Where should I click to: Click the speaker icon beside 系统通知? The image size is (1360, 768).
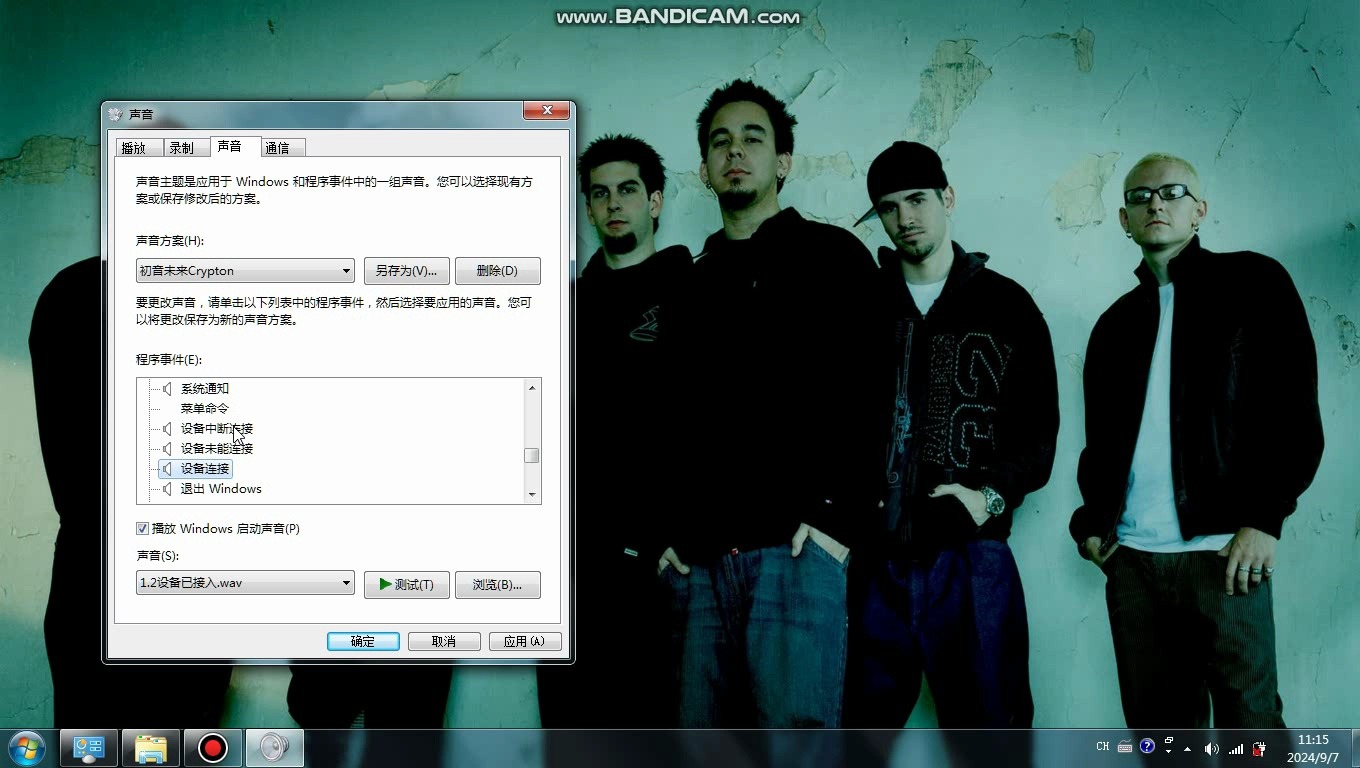coord(168,388)
